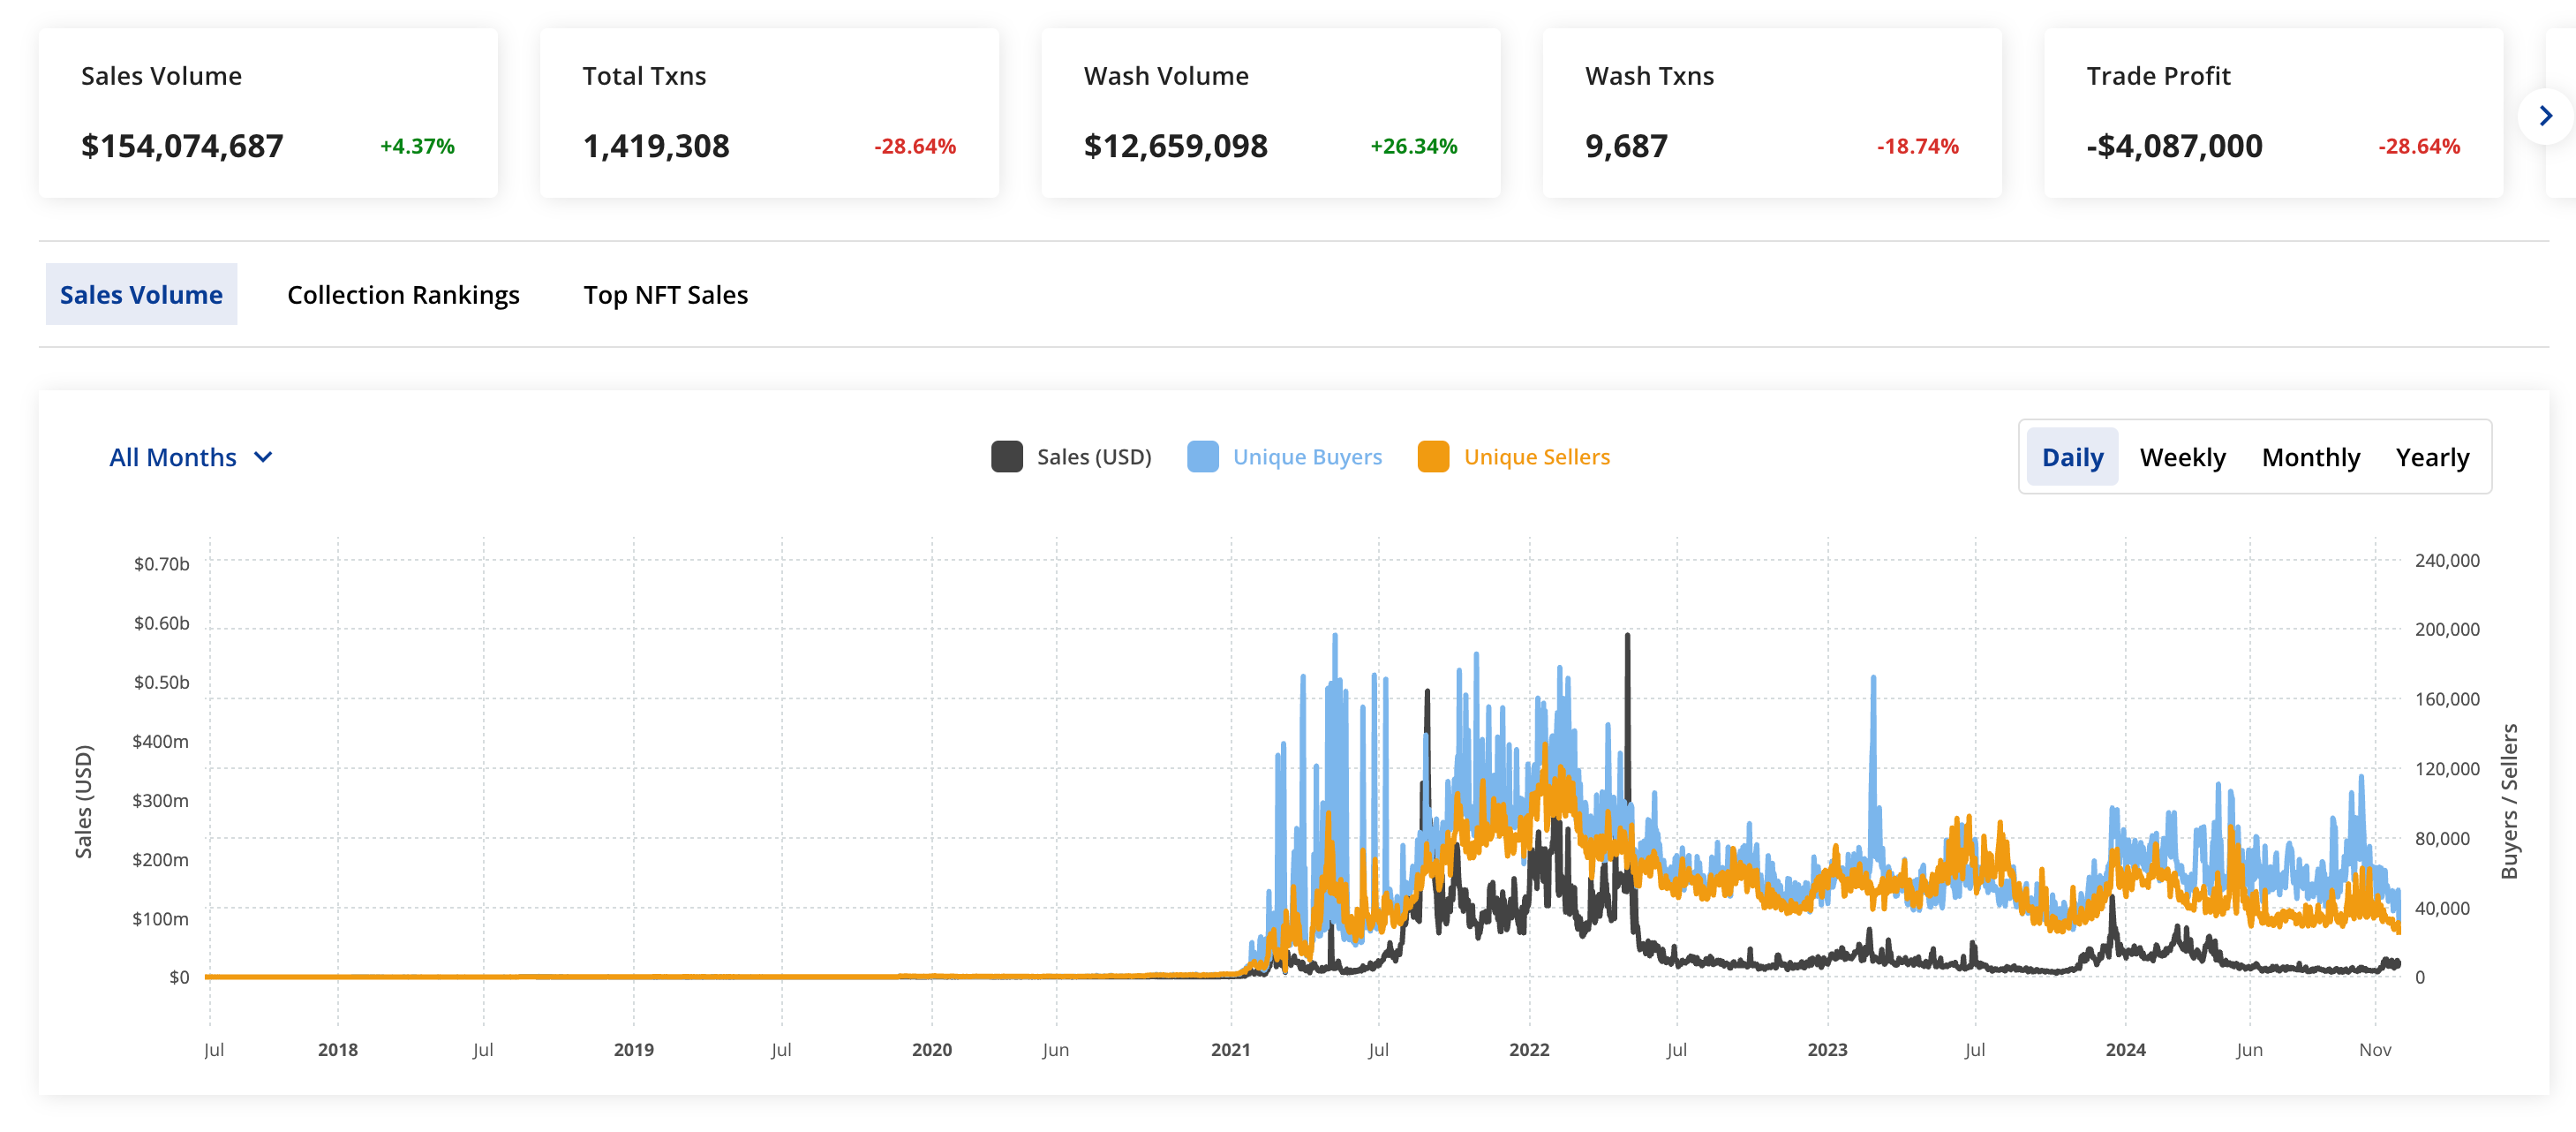Click the Wash Volume stat card

click(1270, 112)
